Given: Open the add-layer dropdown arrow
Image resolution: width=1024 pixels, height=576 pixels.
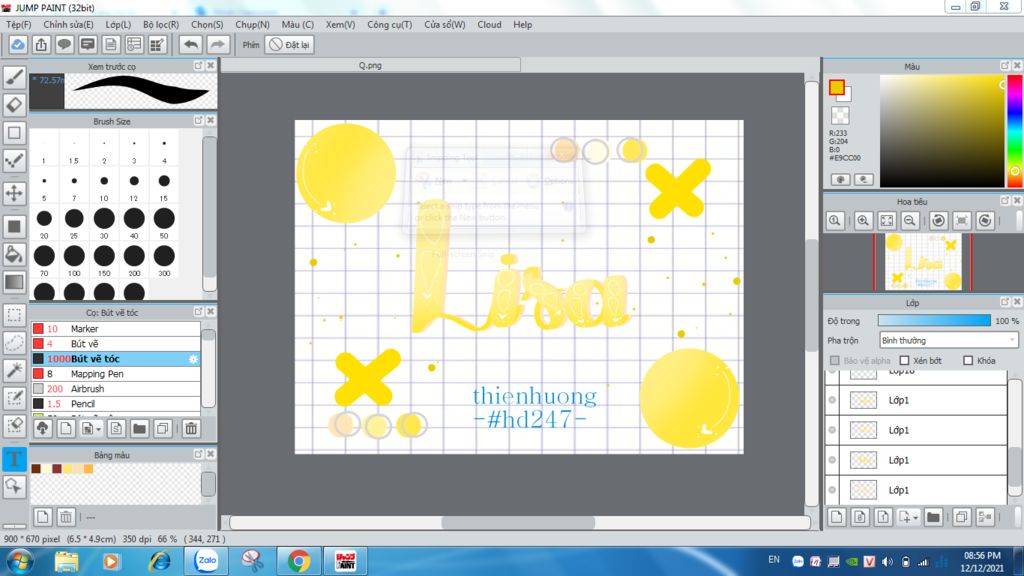Looking at the screenshot, I should (915, 518).
